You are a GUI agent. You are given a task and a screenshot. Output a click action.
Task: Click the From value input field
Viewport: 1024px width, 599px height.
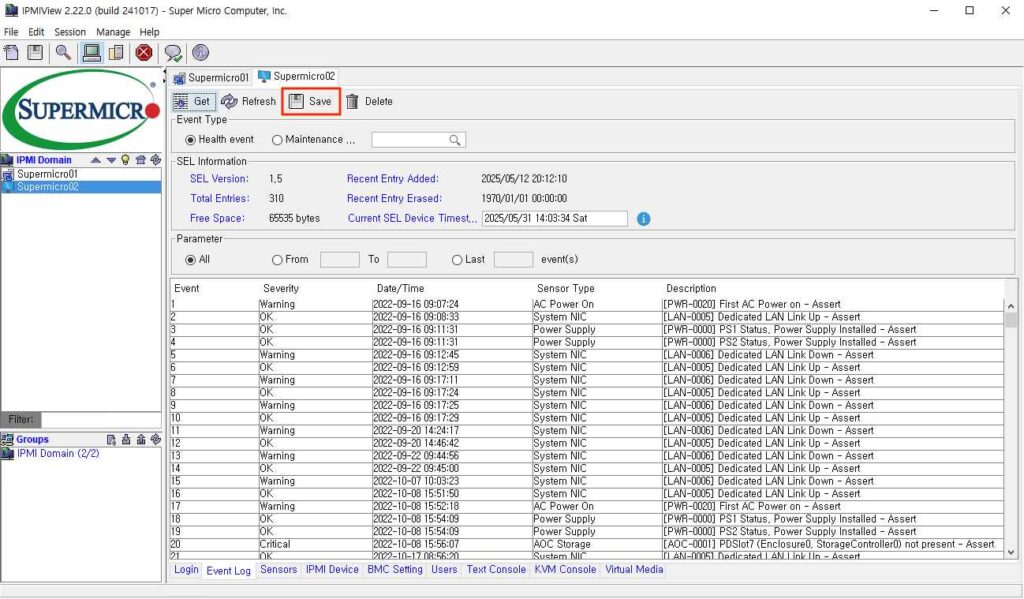pos(340,260)
